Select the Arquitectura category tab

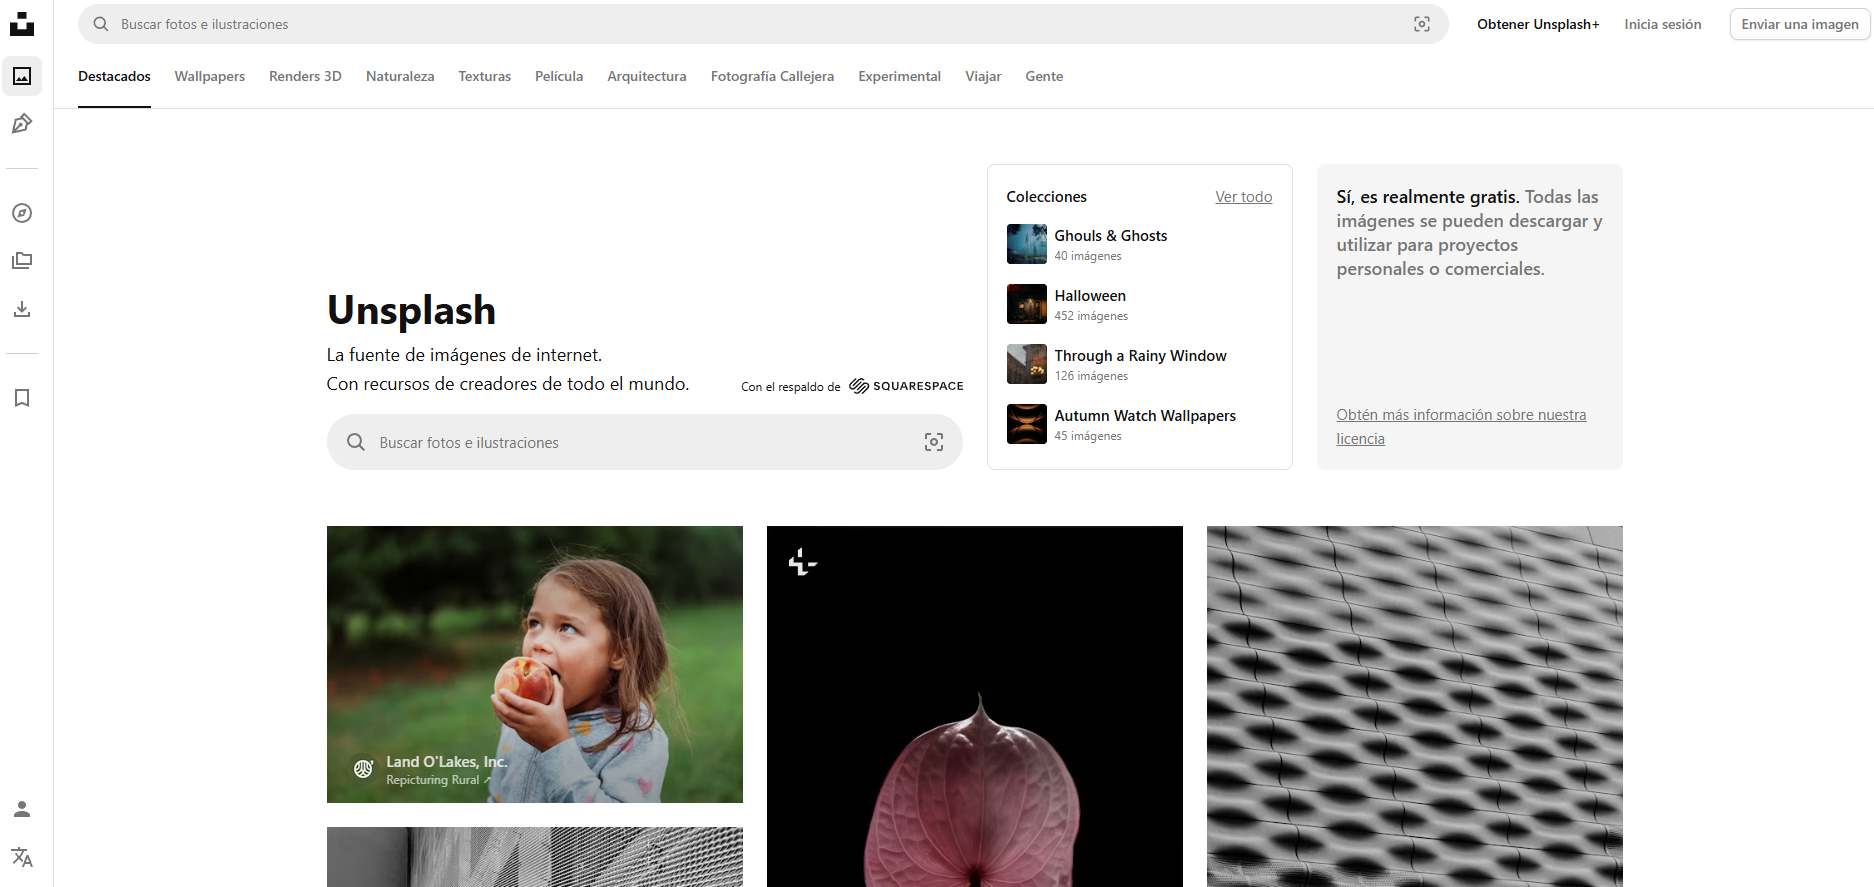646,76
